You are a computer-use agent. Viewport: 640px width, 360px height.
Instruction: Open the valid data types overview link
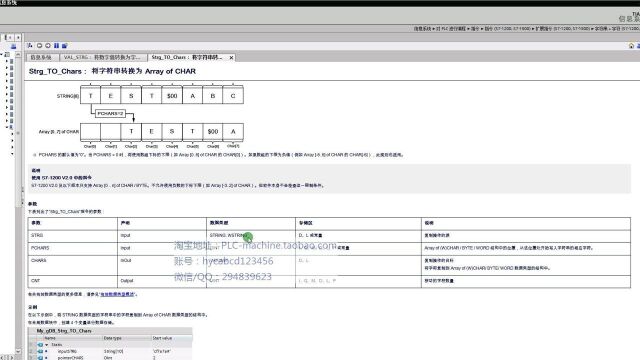(x=118, y=294)
